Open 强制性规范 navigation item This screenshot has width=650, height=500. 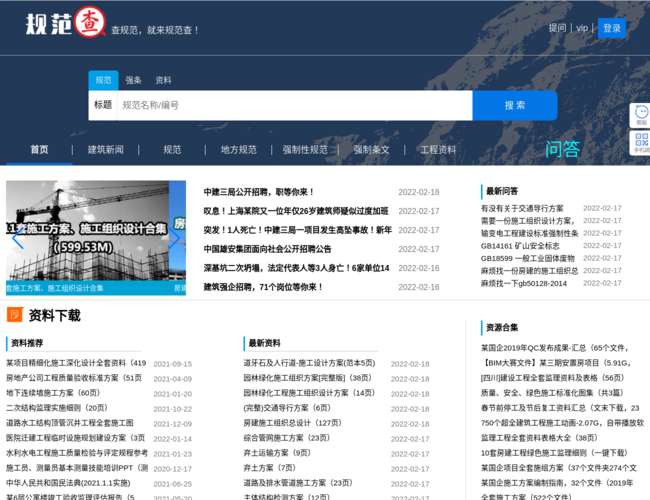305,150
